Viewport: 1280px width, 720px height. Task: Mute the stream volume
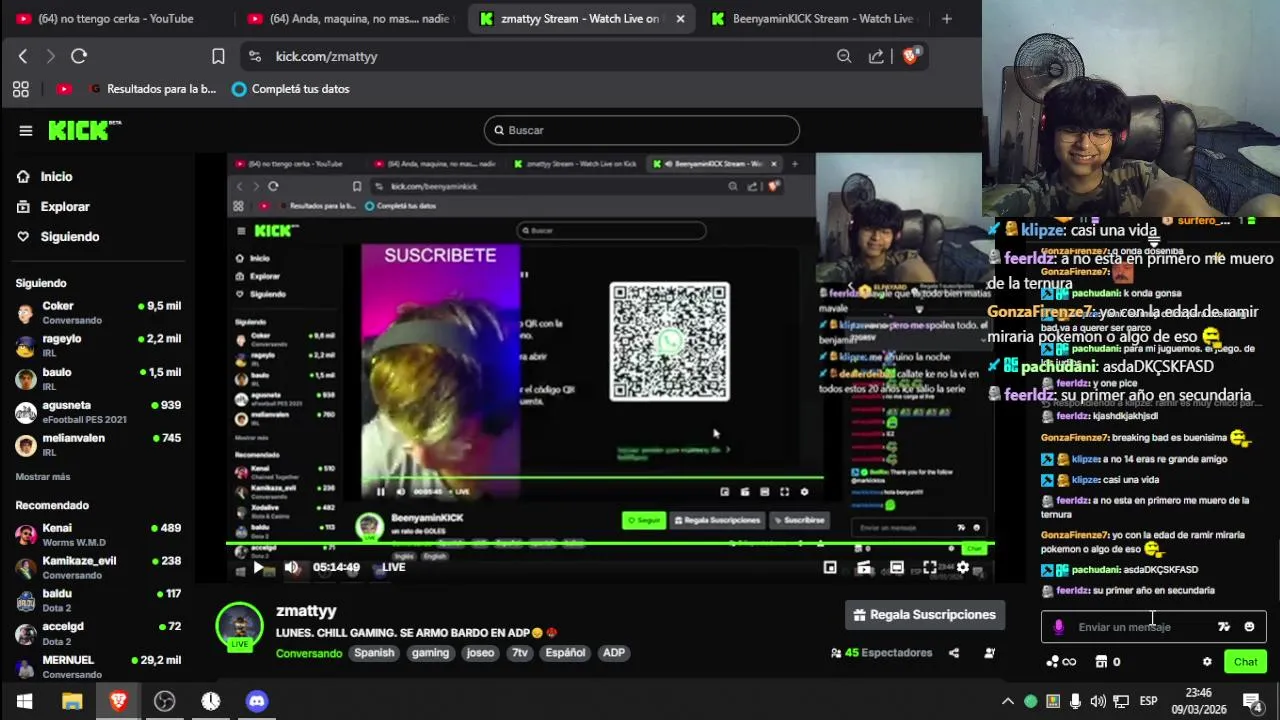(x=291, y=567)
